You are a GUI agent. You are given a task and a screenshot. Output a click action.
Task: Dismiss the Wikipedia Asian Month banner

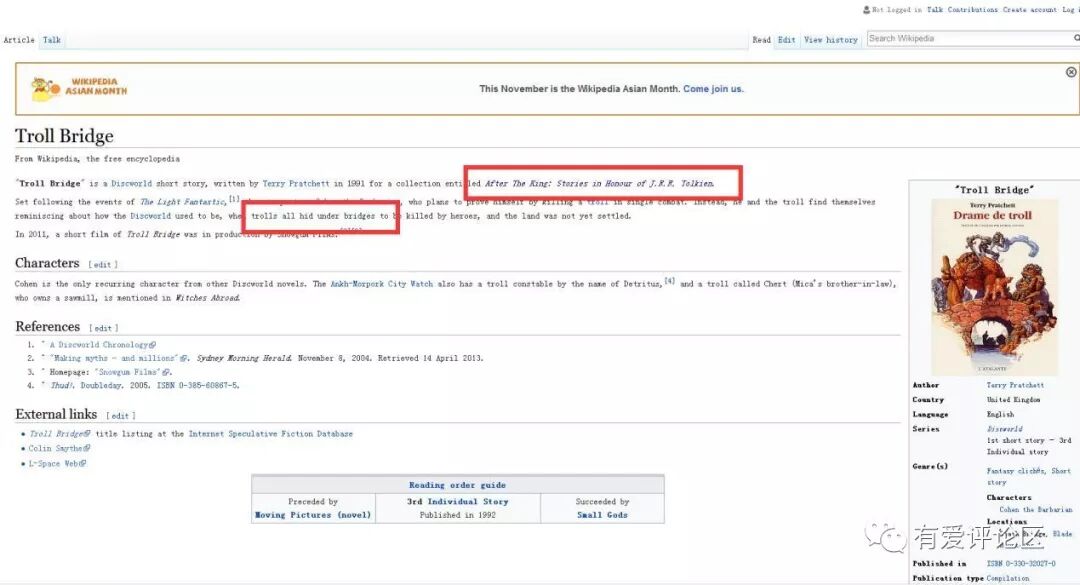tap(1071, 72)
